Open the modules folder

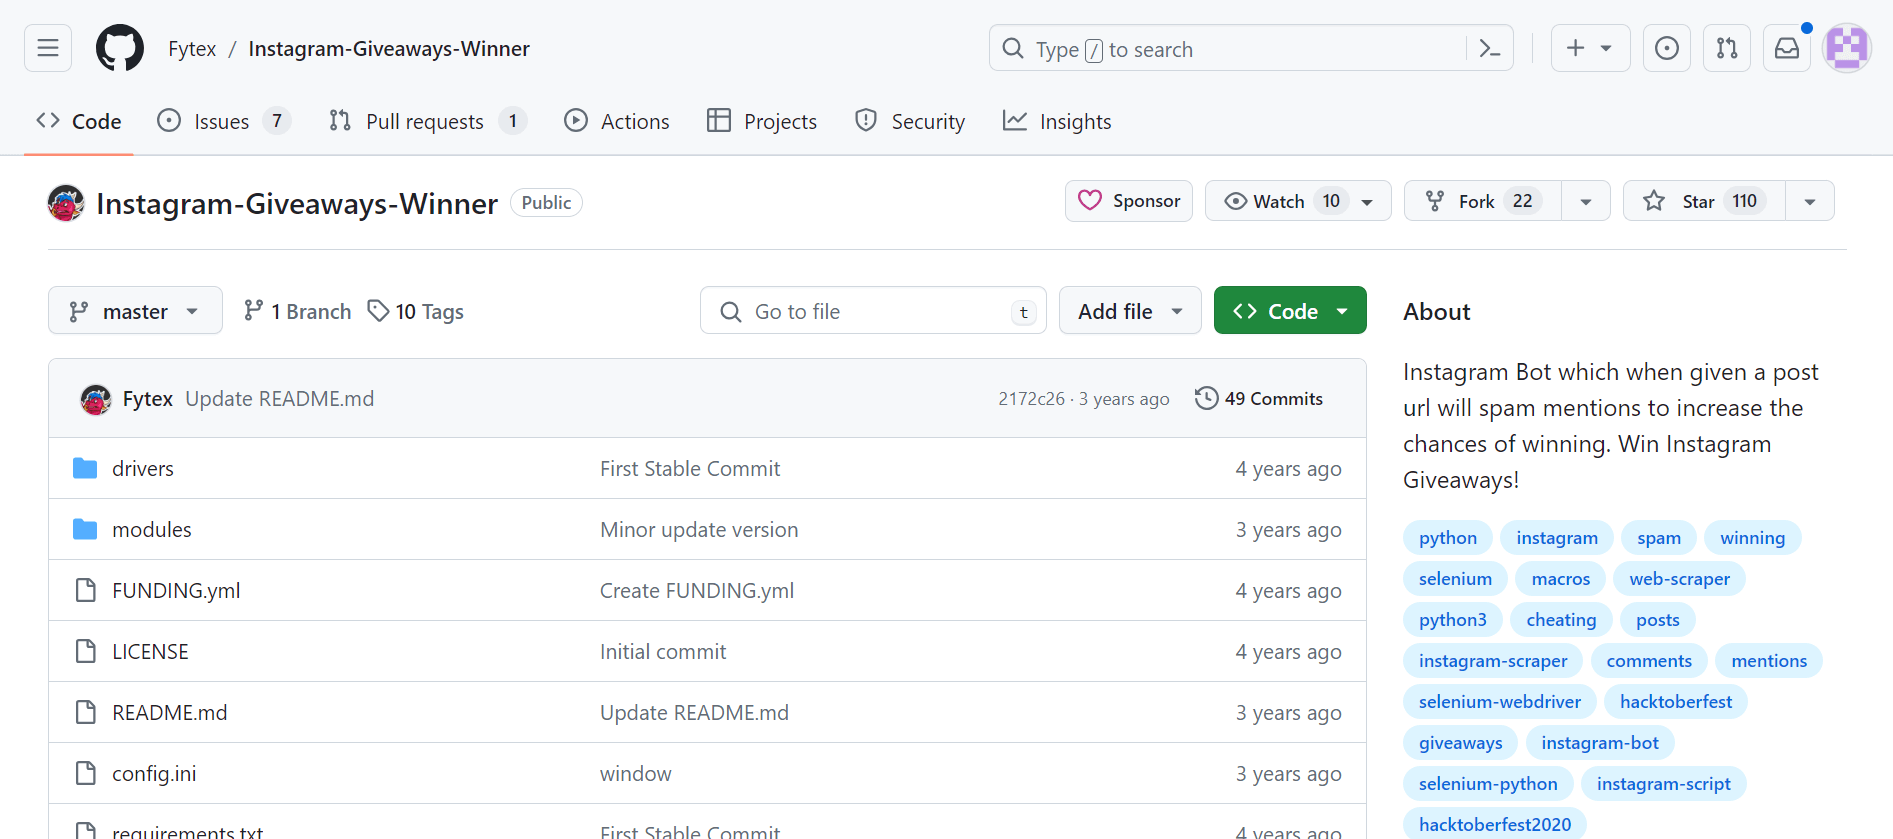152,530
